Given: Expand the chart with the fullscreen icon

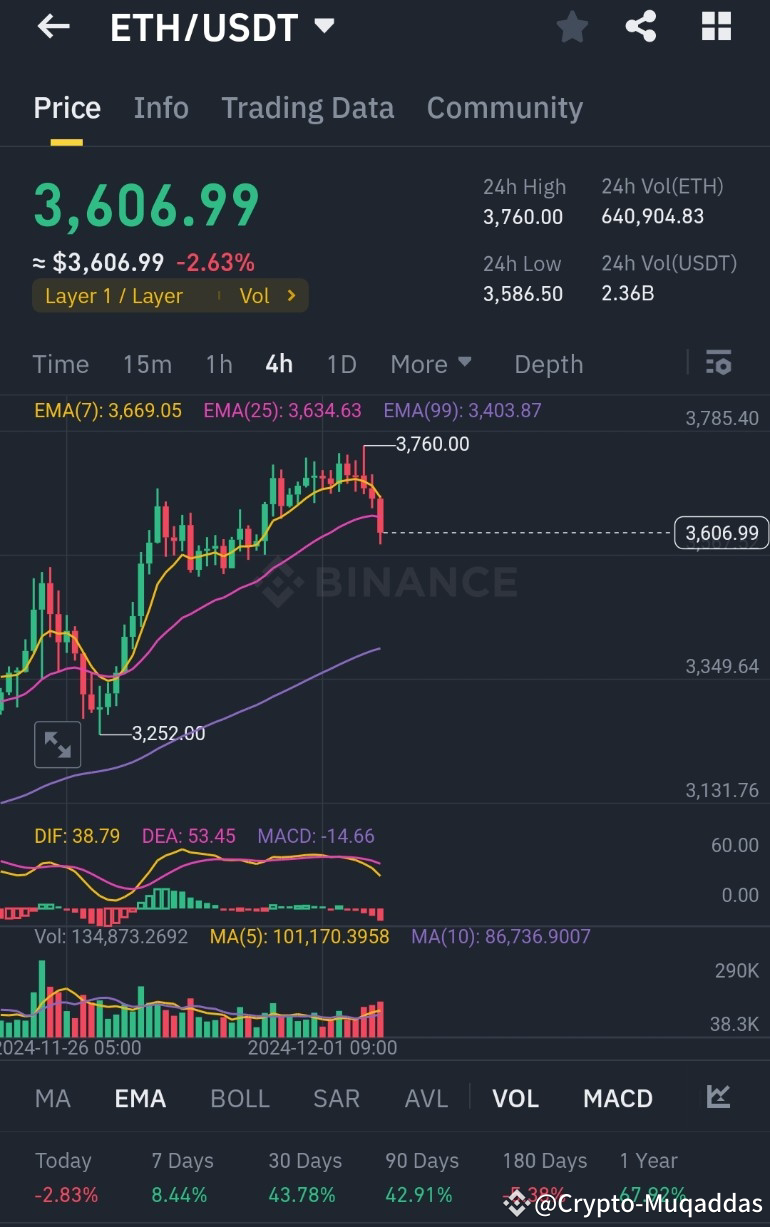Looking at the screenshot, I should click(x=57, y=744).
